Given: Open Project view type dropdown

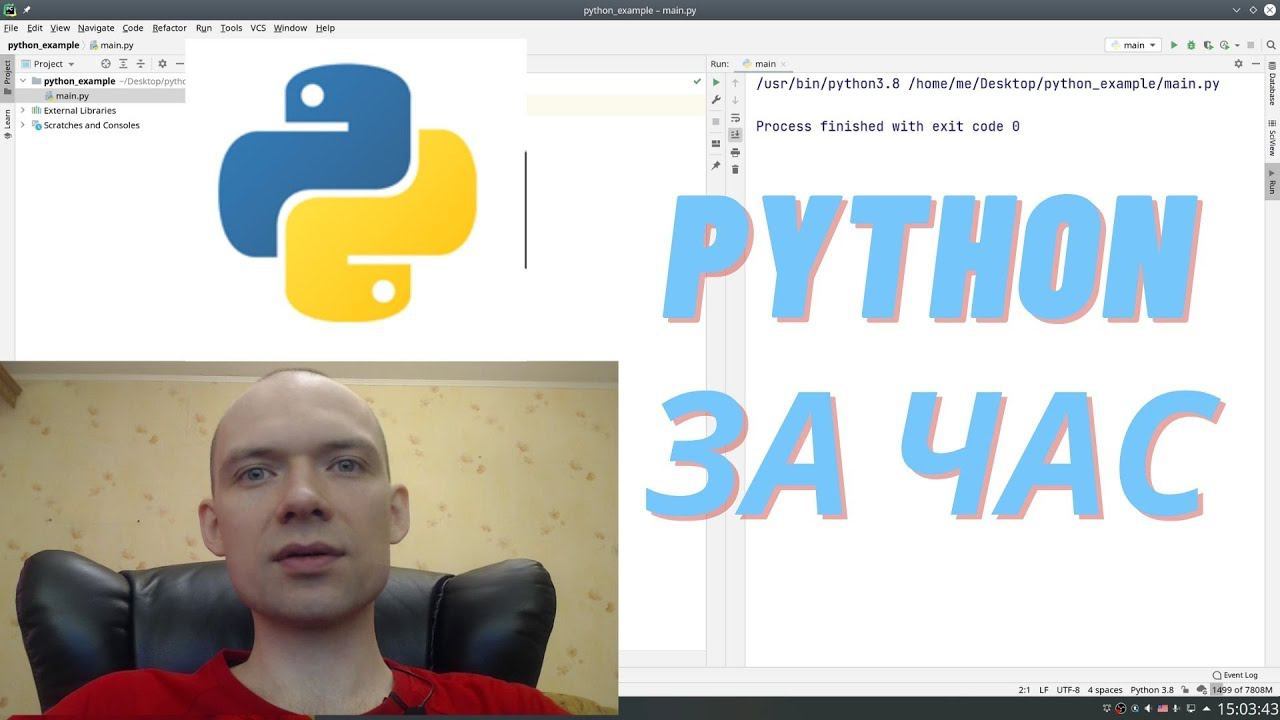Looking at the screenshot, I should [x=47, y=64].
